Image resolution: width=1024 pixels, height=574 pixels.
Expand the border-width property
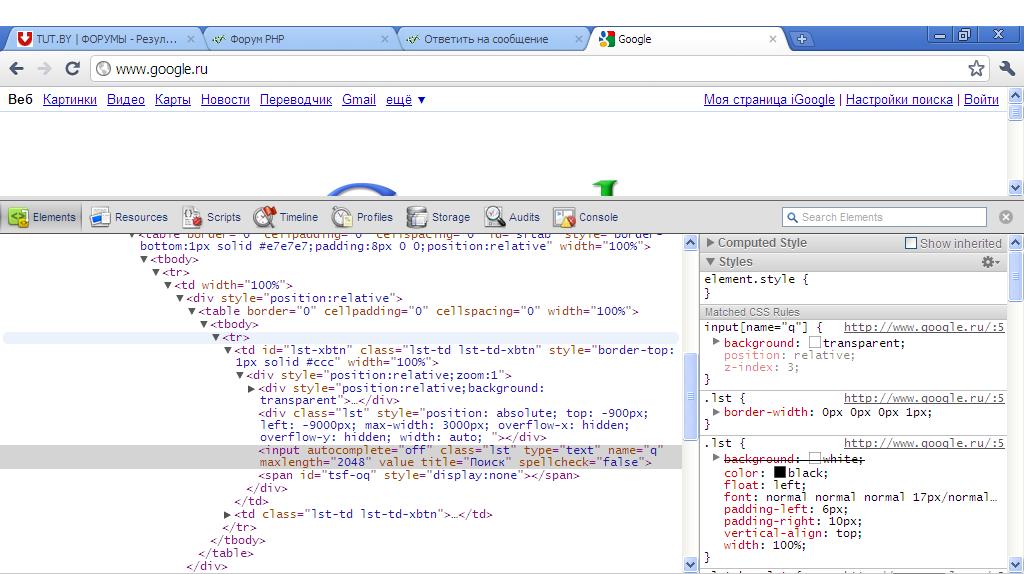tap(716, 411)
